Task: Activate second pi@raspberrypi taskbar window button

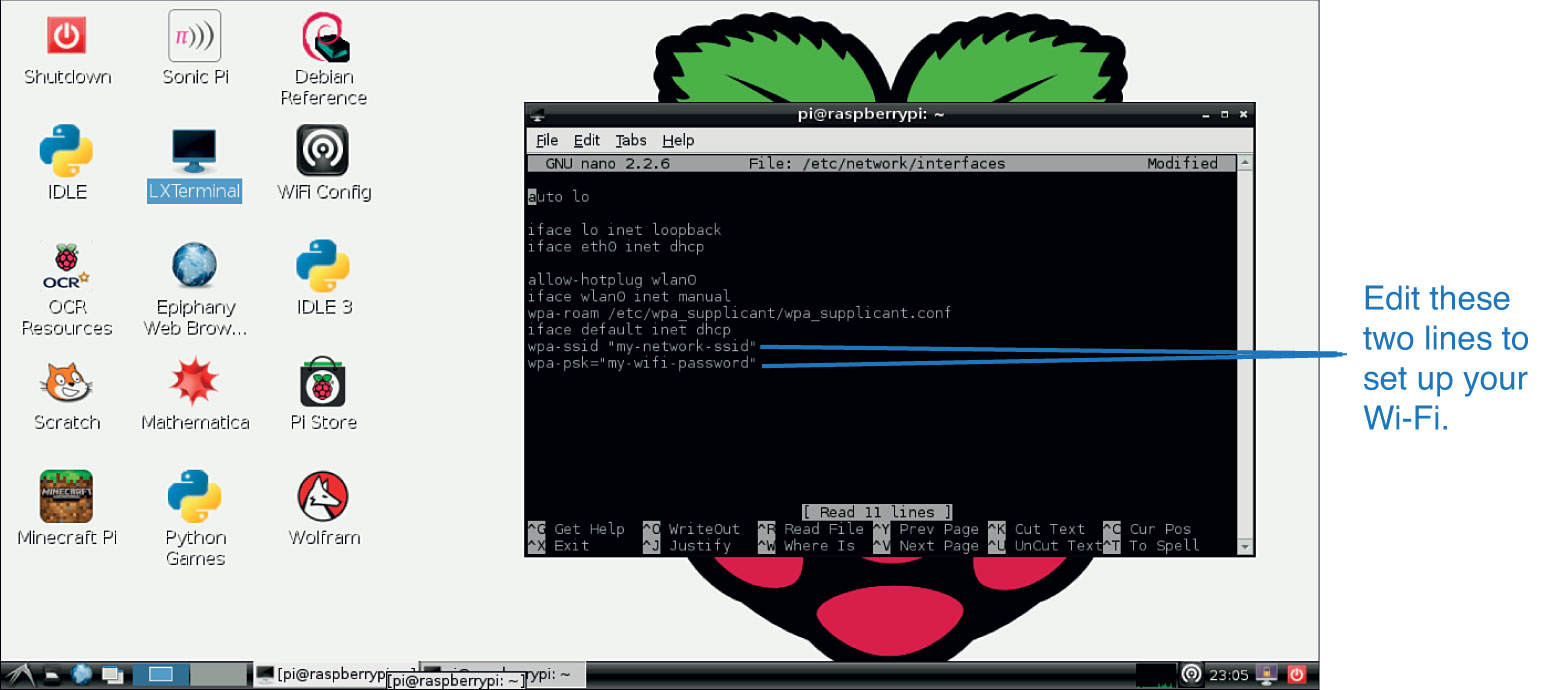Action: (502, 675)
